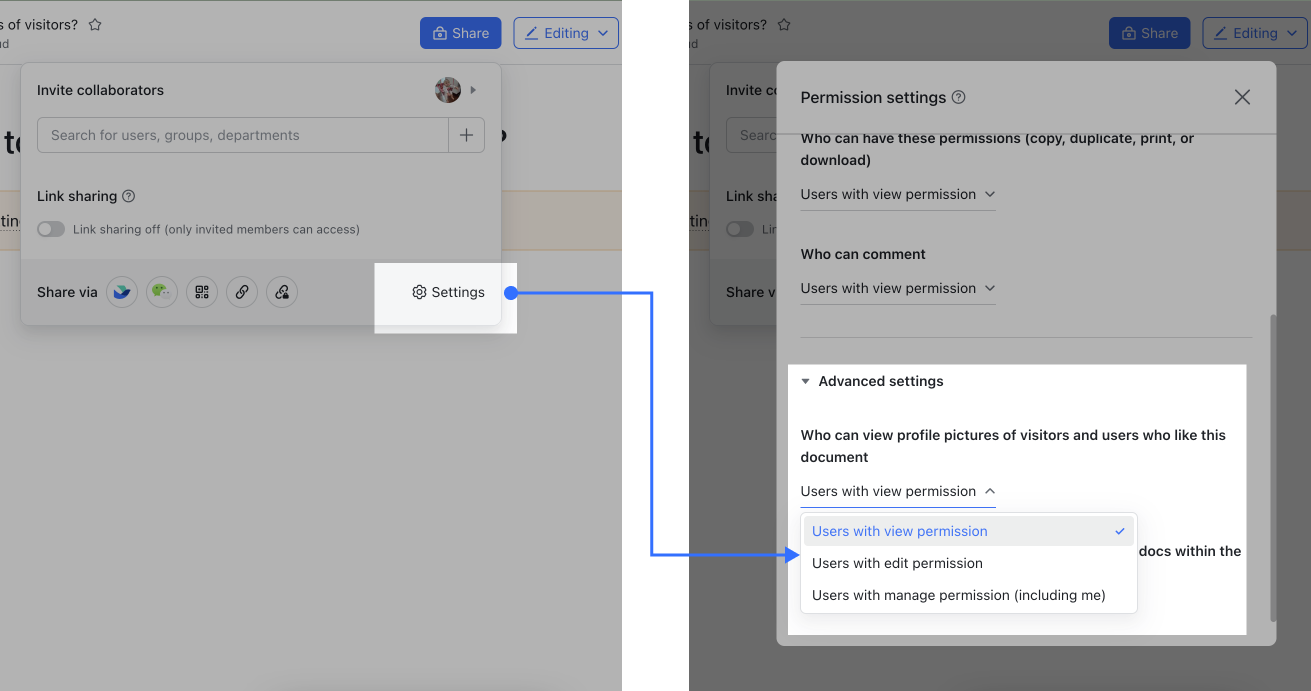Select Users with edit permission option

tap(896, 563)
